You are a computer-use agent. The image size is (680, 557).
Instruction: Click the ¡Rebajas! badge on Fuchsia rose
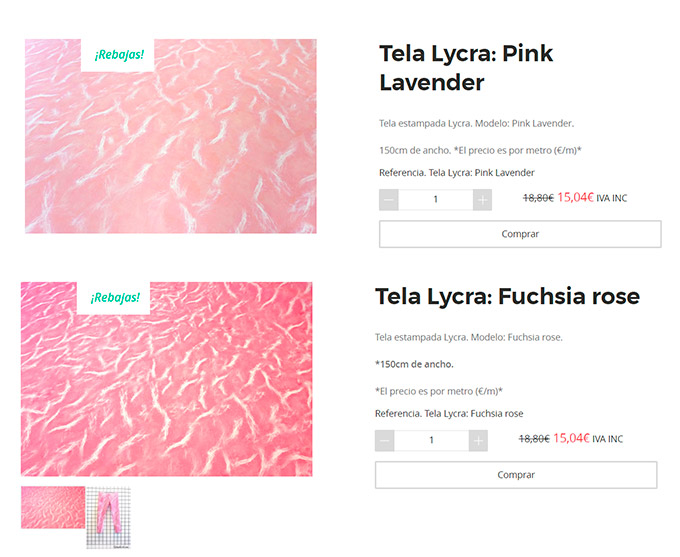click(114, 298)
